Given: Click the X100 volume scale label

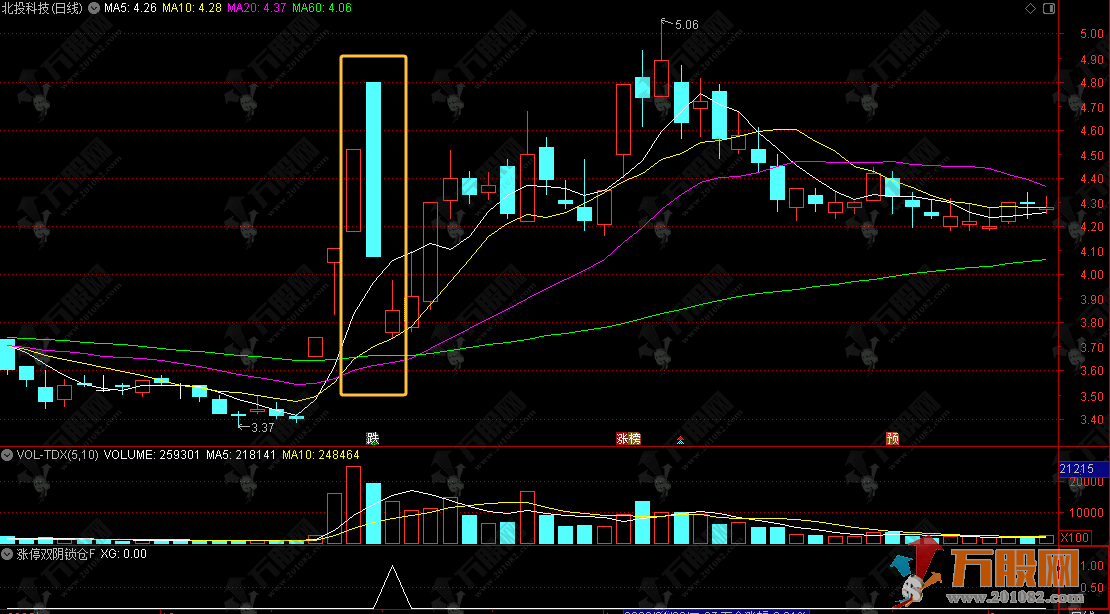Looking at the screenshot, I should tap(1074, 538).
